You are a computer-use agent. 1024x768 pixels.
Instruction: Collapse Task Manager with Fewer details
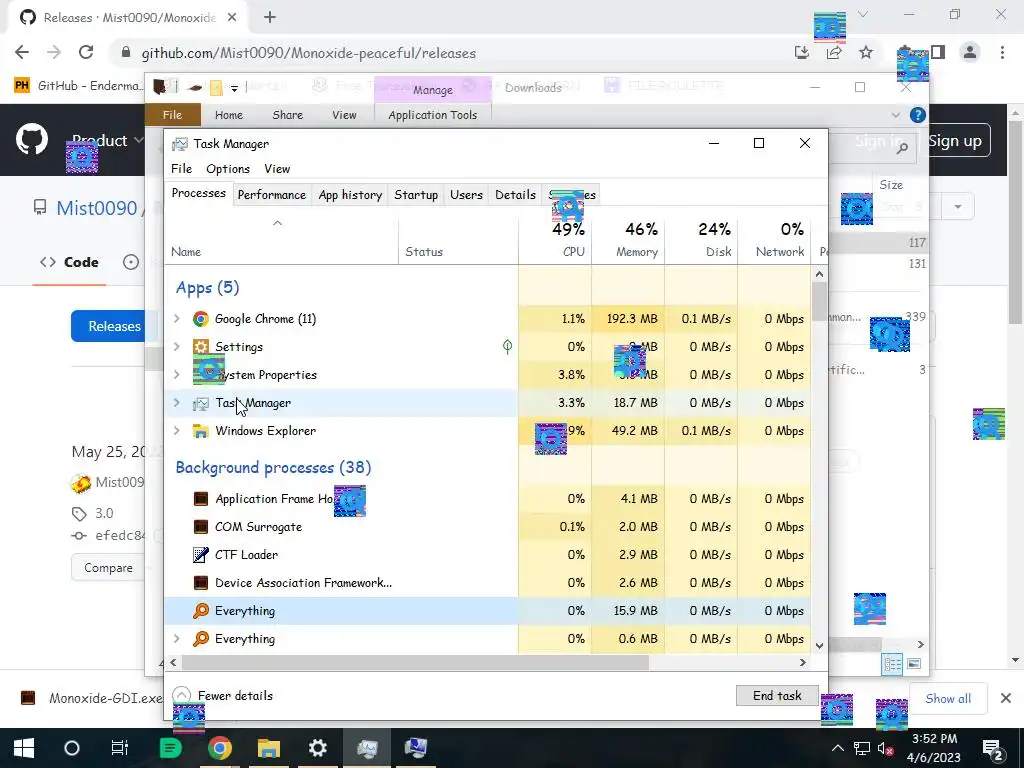(x=223, y=696)
